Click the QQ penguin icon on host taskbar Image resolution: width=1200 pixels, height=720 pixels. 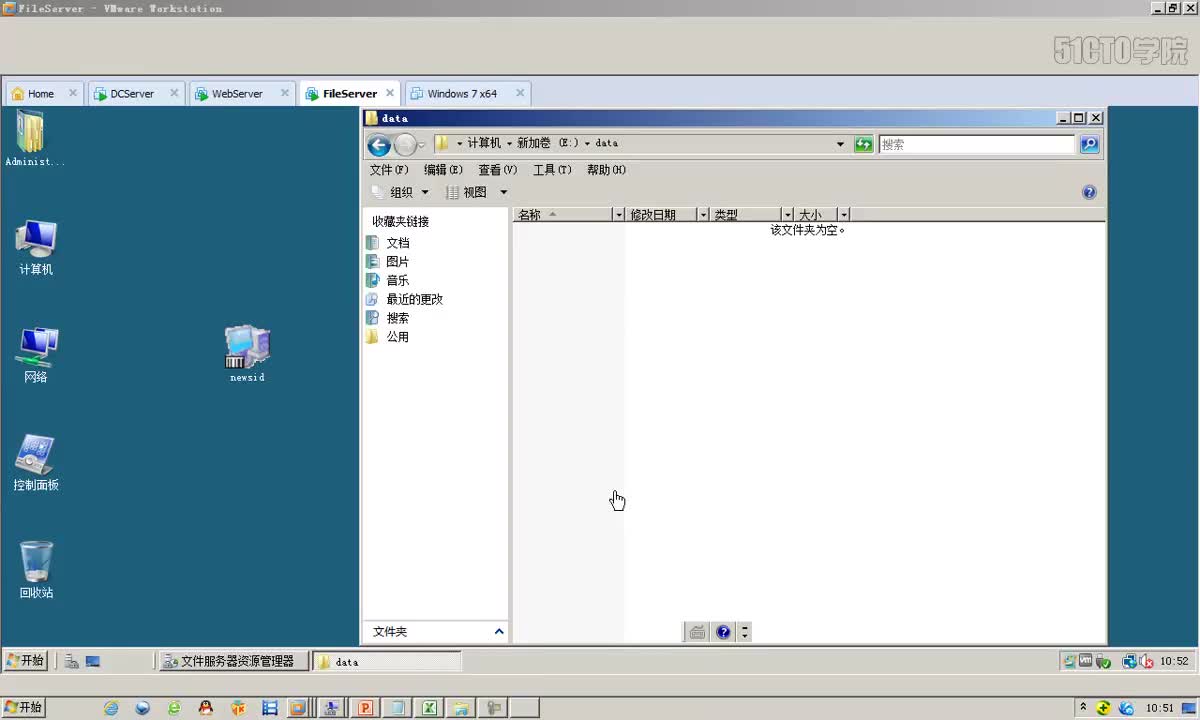pyautogui.click(x=206, y=708)
